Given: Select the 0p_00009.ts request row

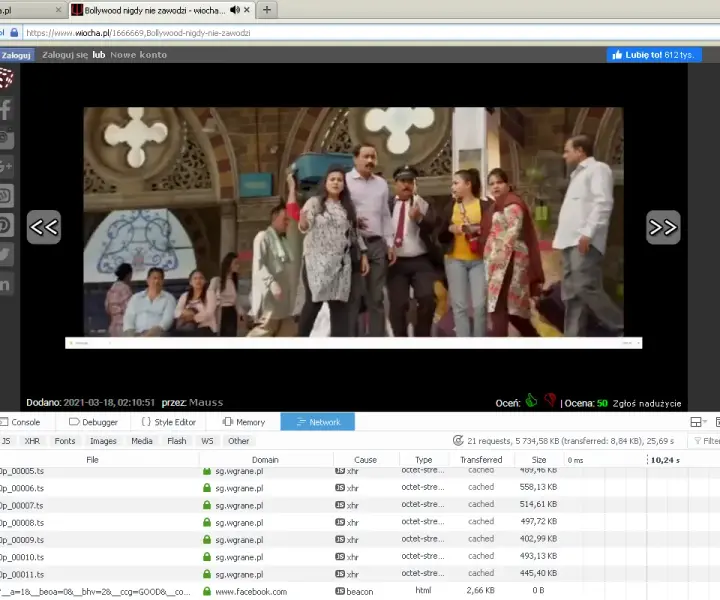Looking at the screenshot, I should tap(360, 540).
